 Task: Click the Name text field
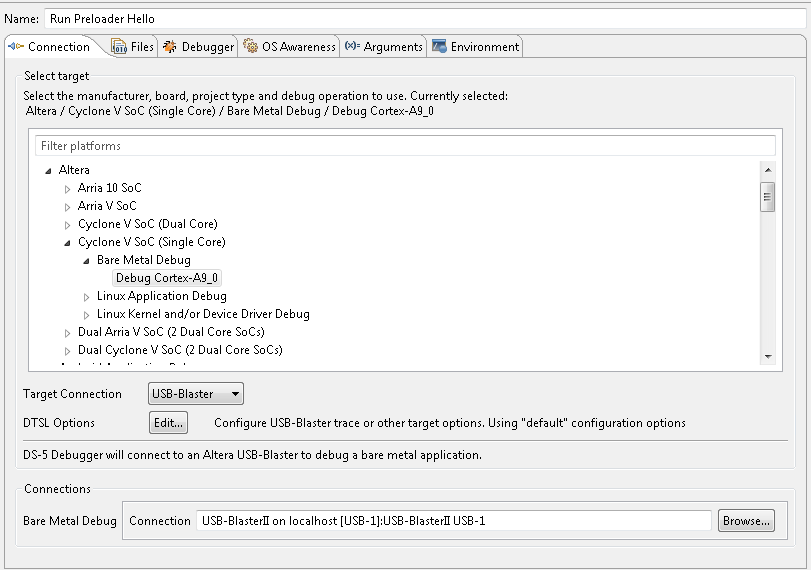(425, 19)
